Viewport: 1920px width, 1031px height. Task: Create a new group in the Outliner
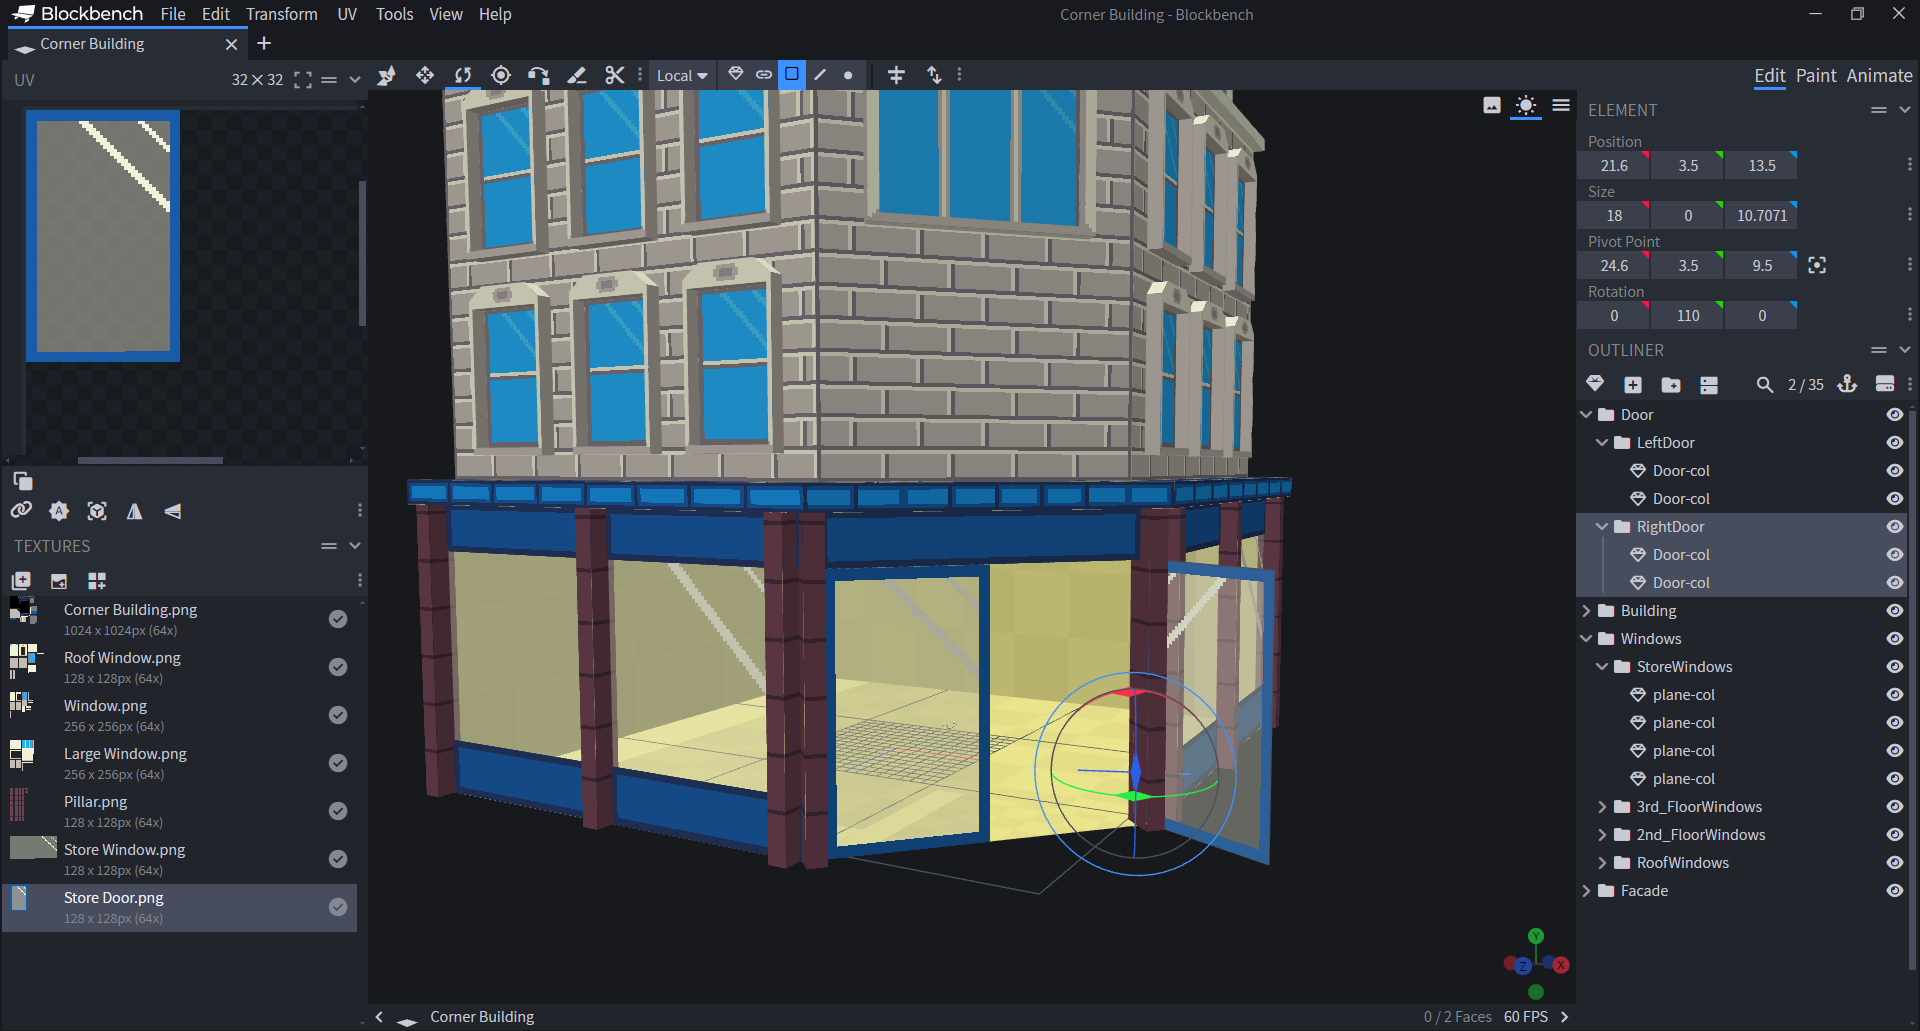(x=1671, y=384)
